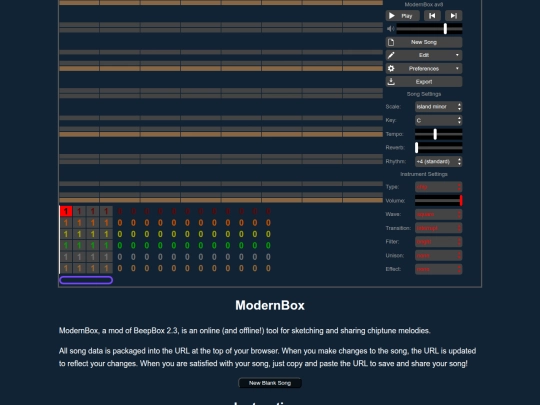Select the red channel second bar cell

click(79, 211)
